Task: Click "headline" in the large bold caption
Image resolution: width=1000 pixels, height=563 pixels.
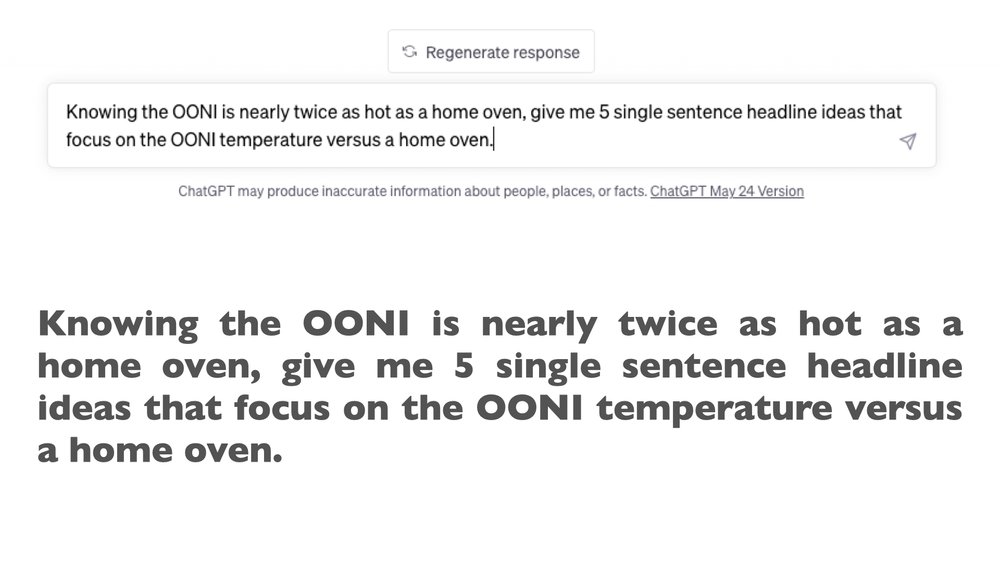Action: tap(884, 366)
